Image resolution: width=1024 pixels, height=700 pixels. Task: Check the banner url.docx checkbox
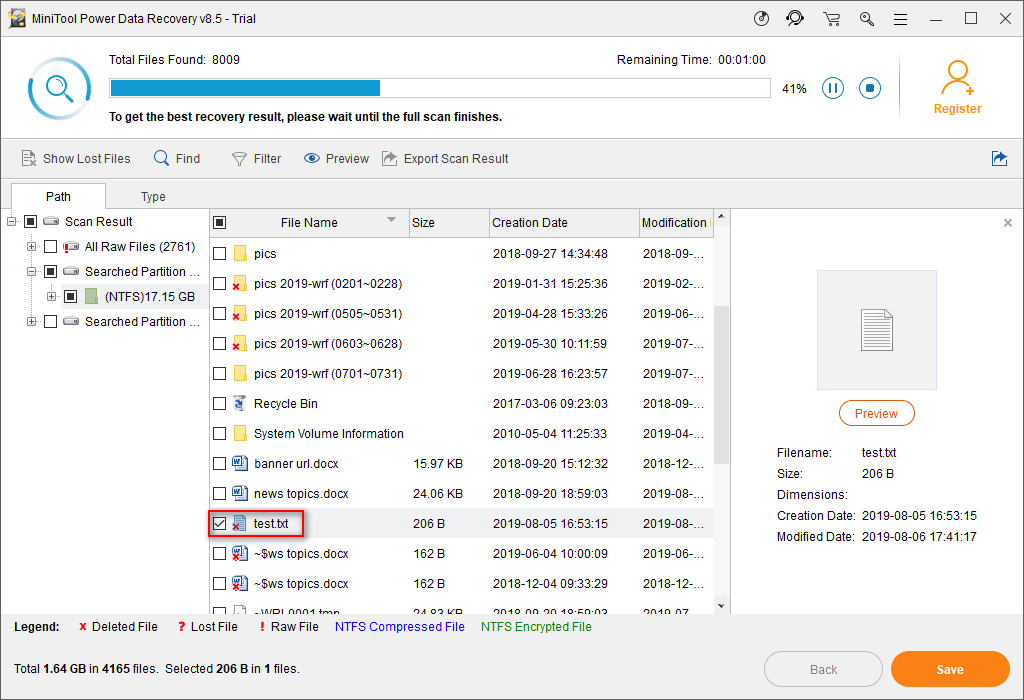point(220,464)
